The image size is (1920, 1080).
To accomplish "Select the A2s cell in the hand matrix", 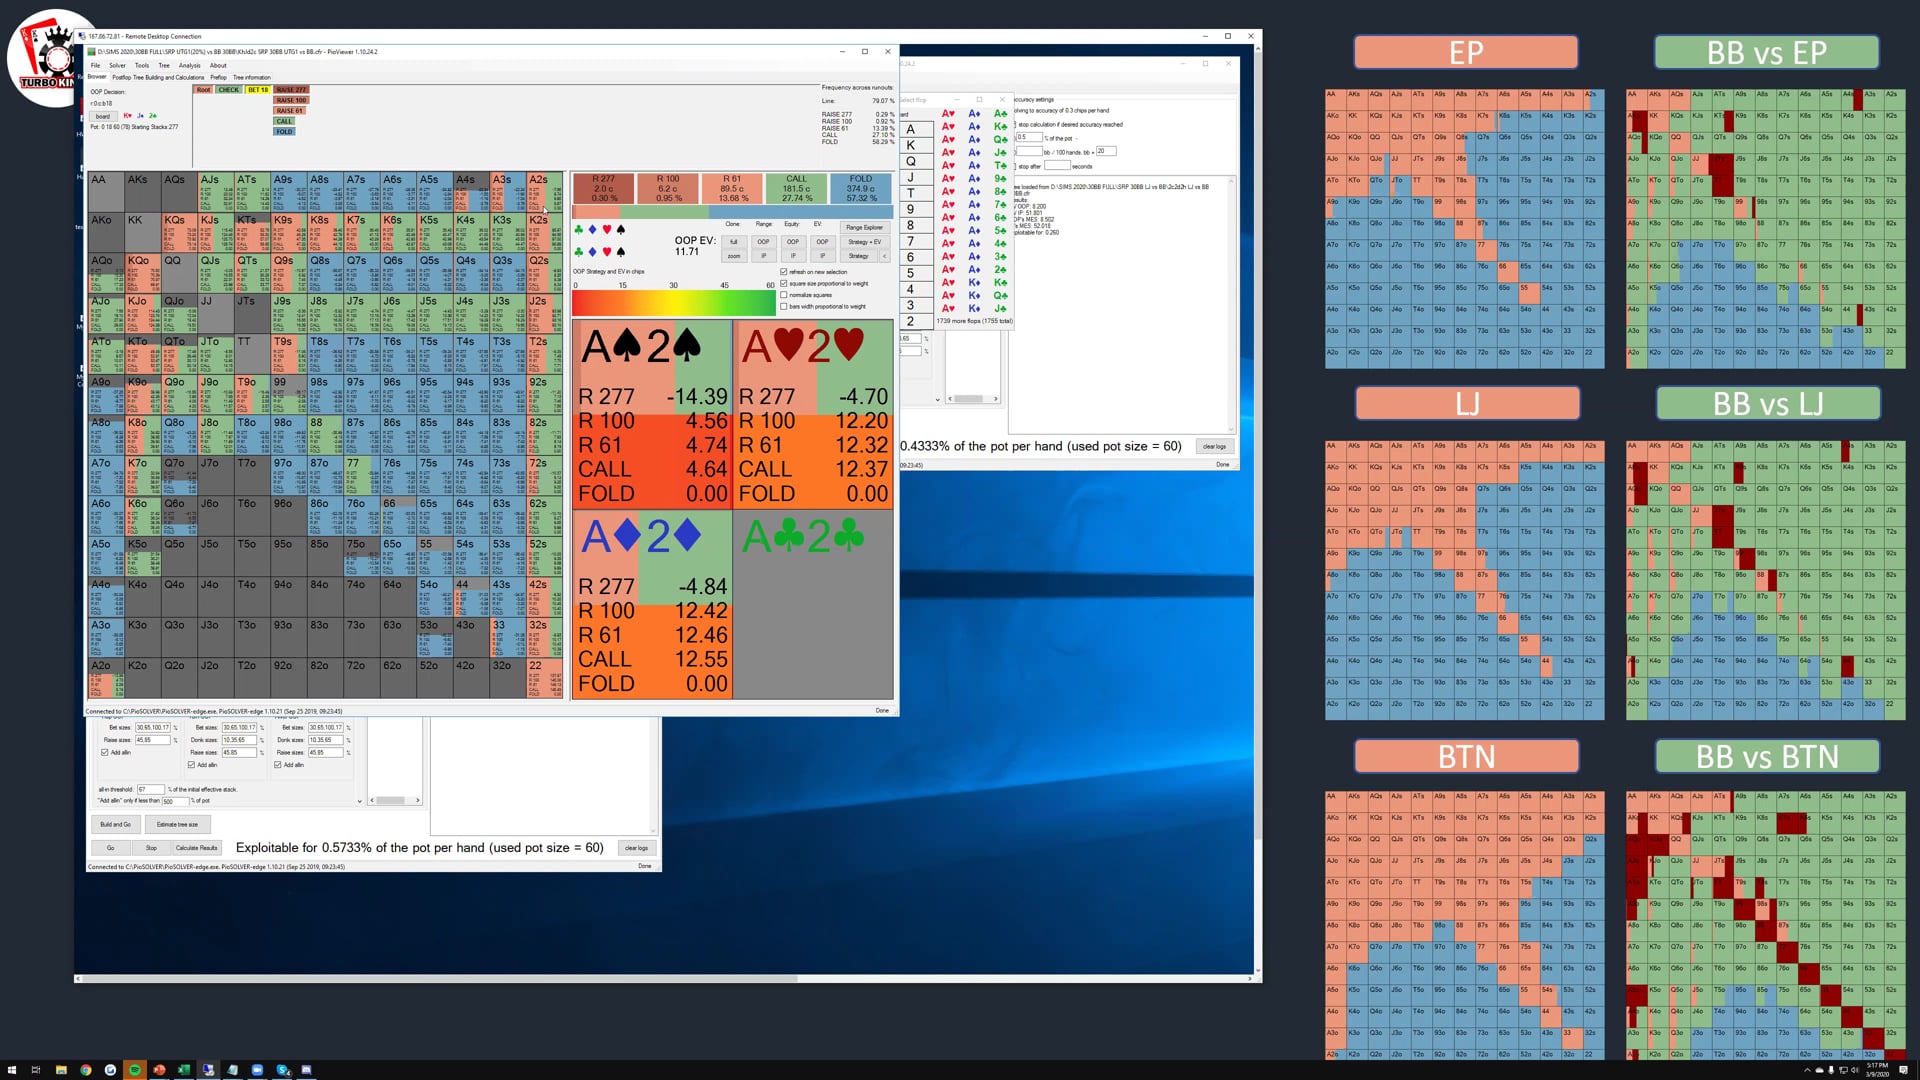I will click(544, 192).
